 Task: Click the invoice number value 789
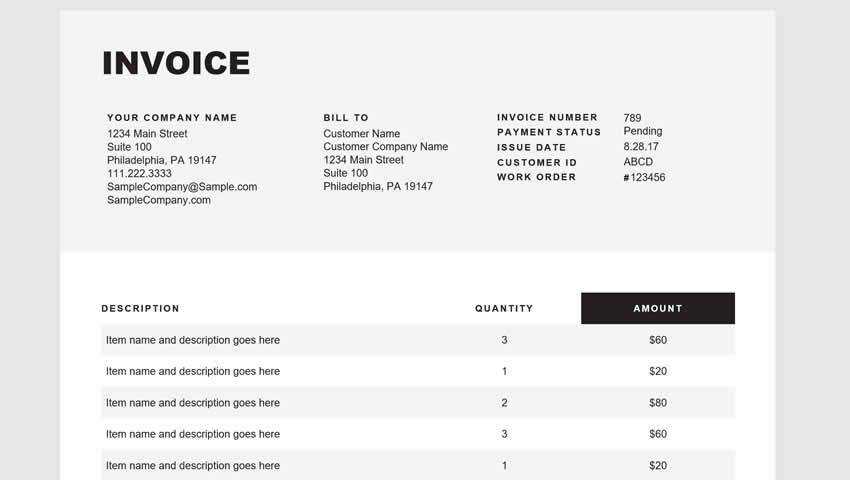pyautogui.click(x=632, y=118)
